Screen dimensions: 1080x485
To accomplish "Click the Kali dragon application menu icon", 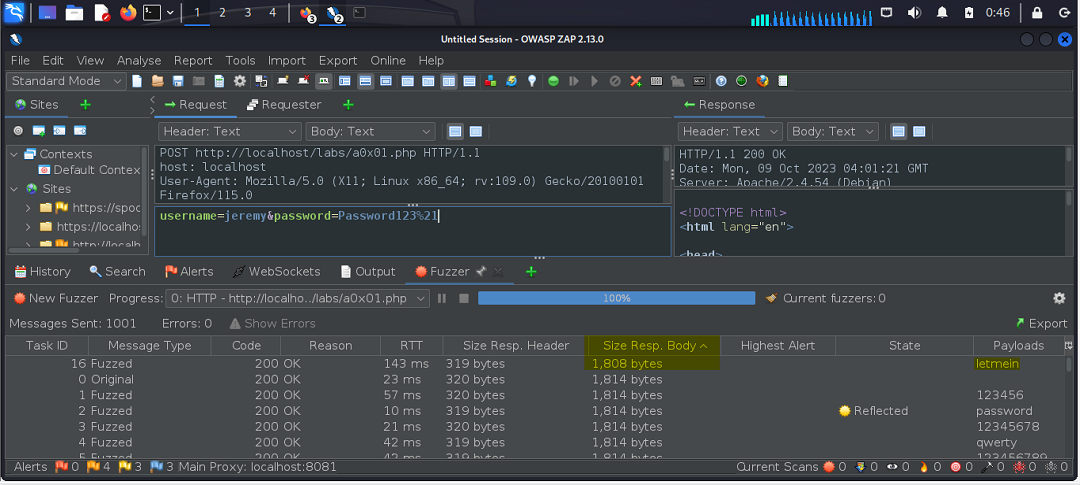I will [x=14, y=12].
